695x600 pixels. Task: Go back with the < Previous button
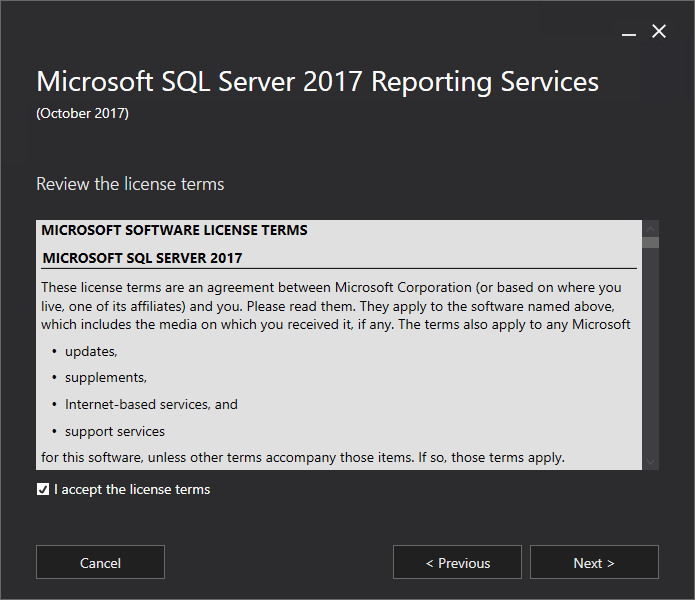(x=457, y=562)
